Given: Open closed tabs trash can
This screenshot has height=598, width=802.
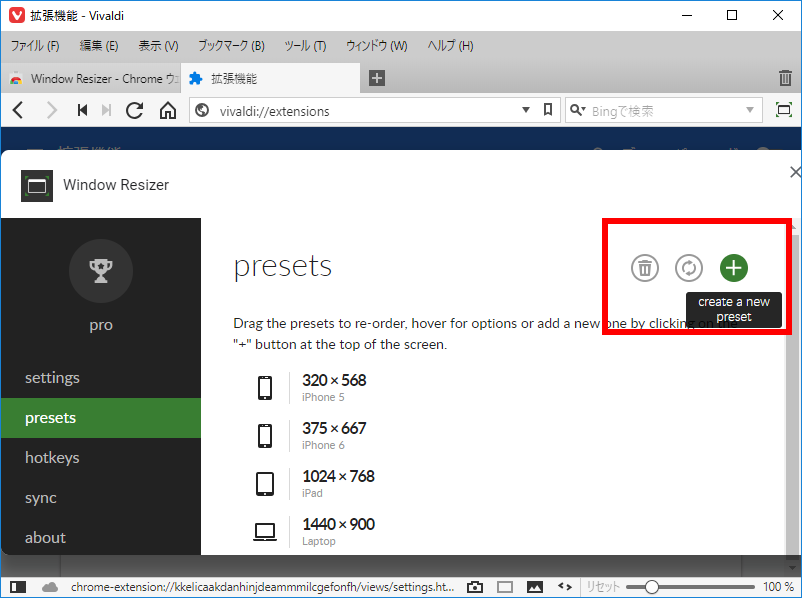Looking at the screenshot, I should [x=785, y=78].
